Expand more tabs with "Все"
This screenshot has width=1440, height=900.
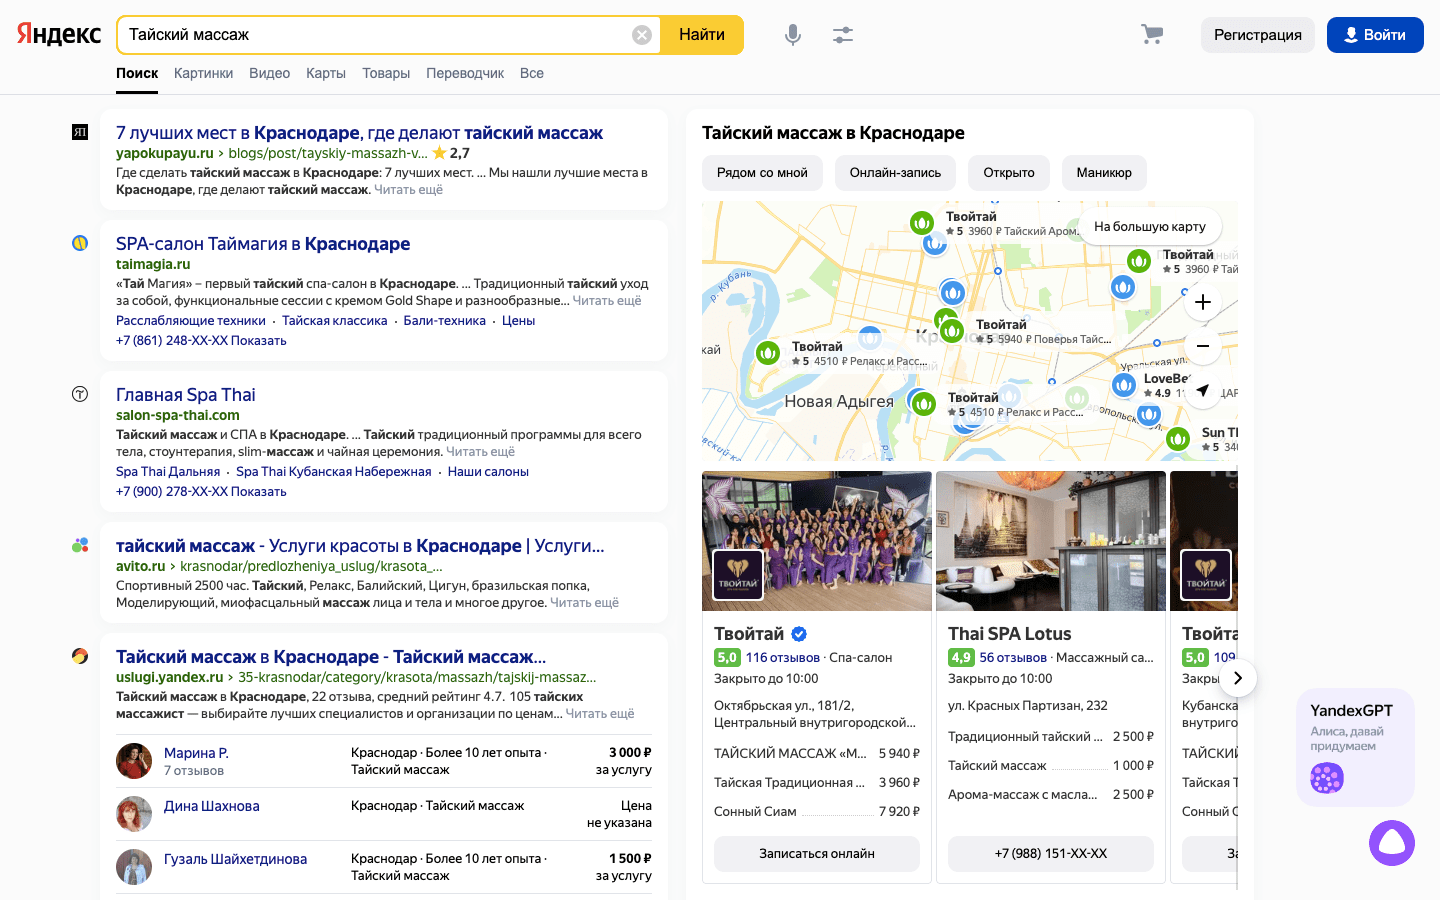coord(531,73)
